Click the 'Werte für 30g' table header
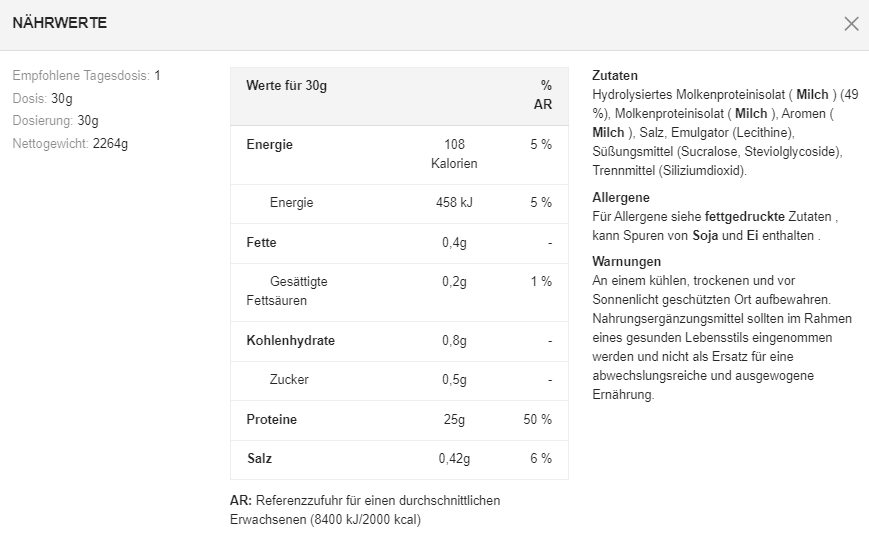This screenshot has height=536, width=869. (x=287, y=86)
